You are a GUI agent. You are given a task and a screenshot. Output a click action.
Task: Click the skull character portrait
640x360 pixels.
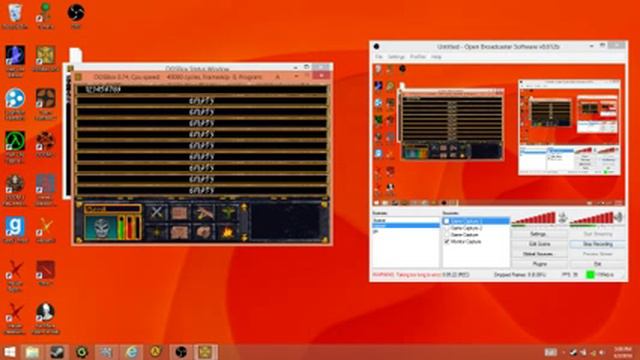100,227
